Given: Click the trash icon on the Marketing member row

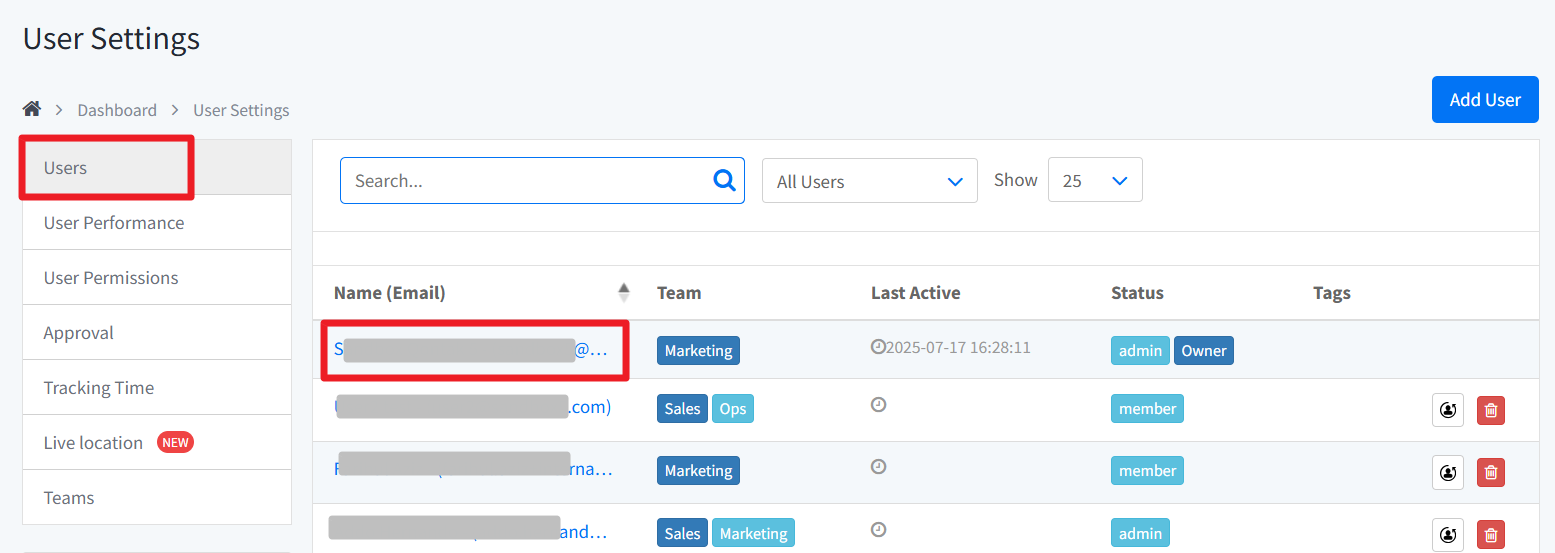Looking at the screenshot, I should pyautogui.click(x=1490, y=472).
